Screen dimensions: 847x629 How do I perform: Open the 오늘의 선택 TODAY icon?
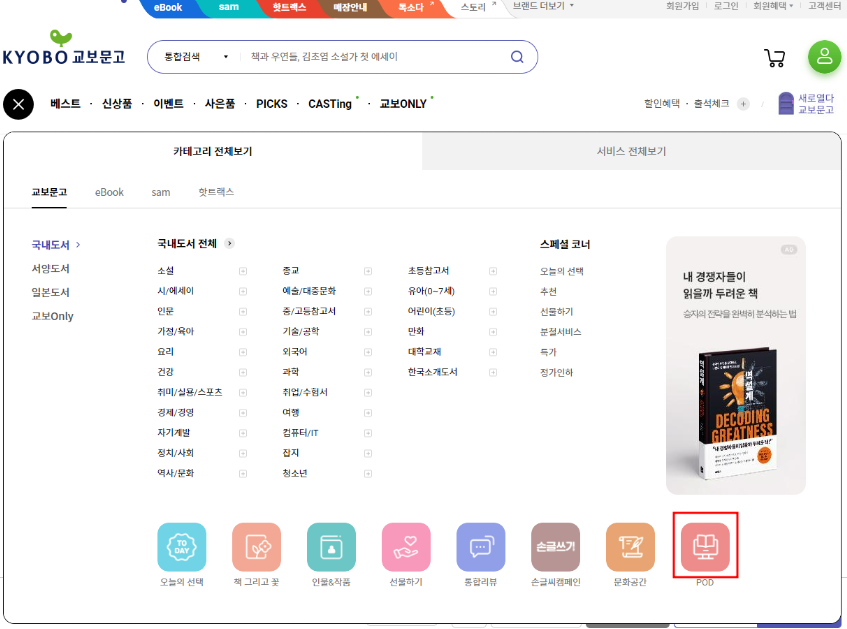pos(182,547)
